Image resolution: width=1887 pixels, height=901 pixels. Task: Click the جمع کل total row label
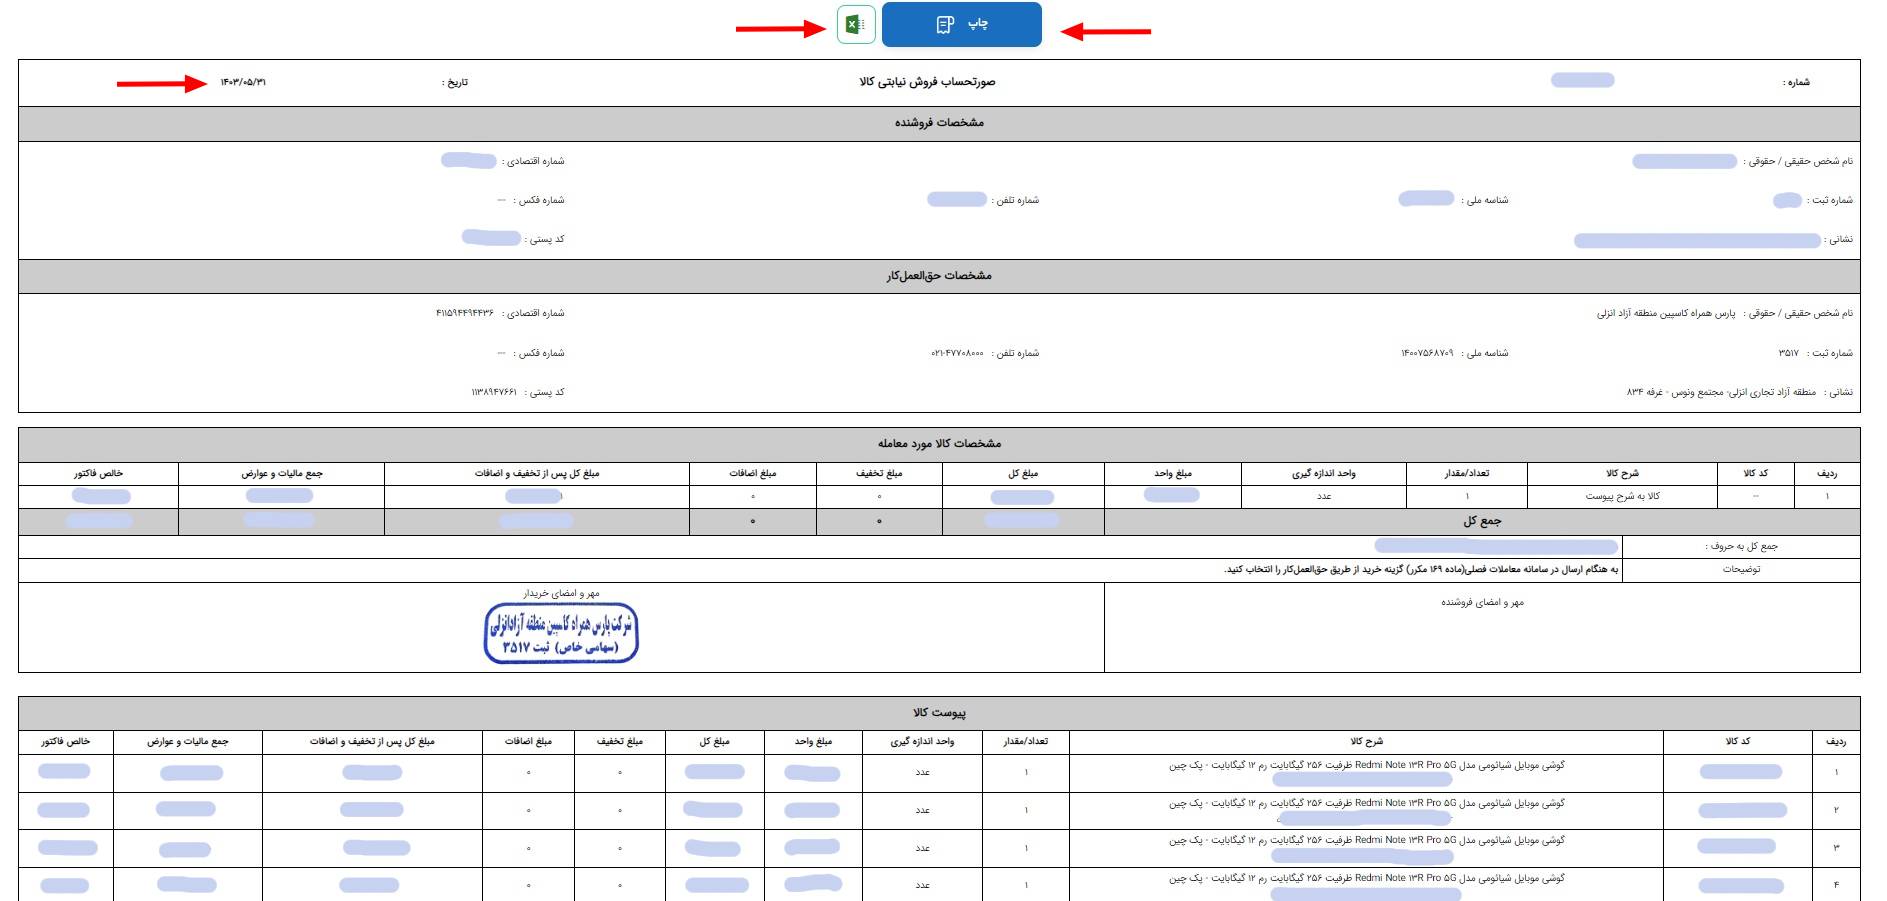click(1481, 522)
